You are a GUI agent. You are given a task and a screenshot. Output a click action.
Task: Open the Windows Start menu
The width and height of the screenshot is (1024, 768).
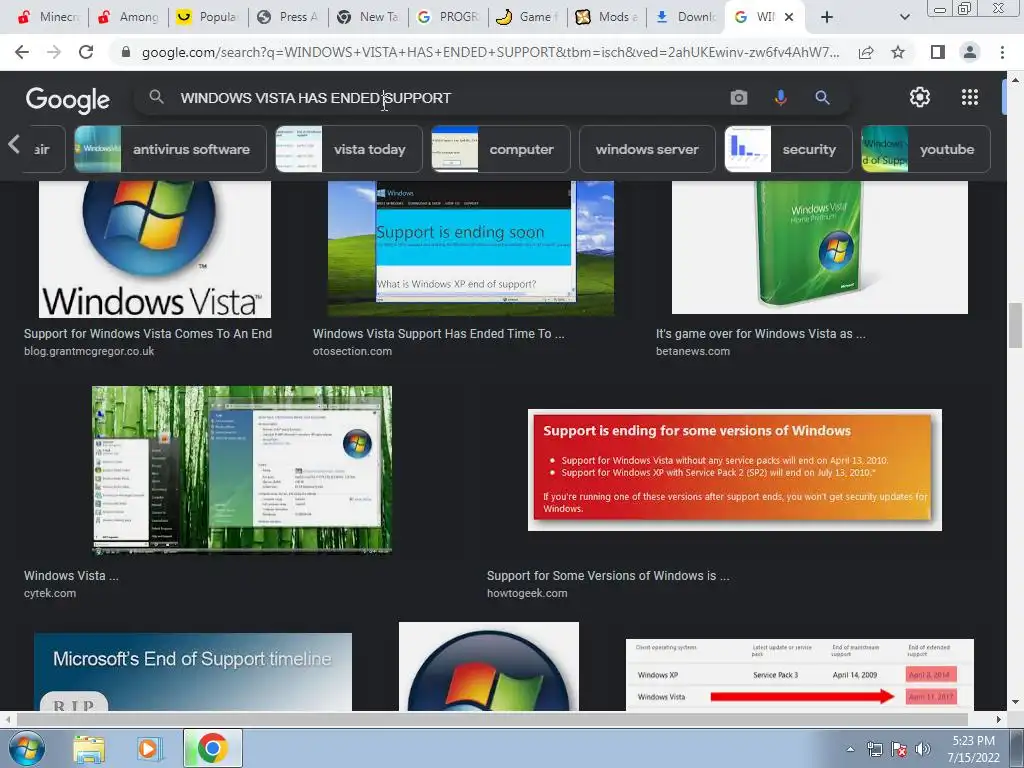point(27,748)
